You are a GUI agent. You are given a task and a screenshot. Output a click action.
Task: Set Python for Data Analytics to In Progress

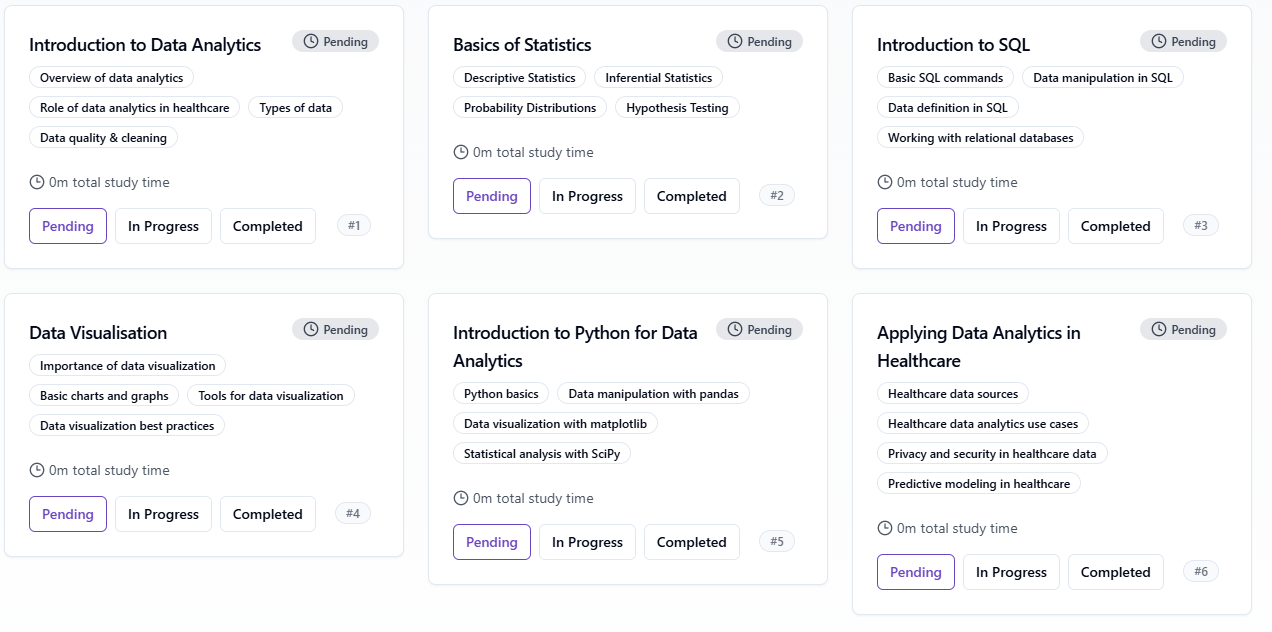coord(587,542)
